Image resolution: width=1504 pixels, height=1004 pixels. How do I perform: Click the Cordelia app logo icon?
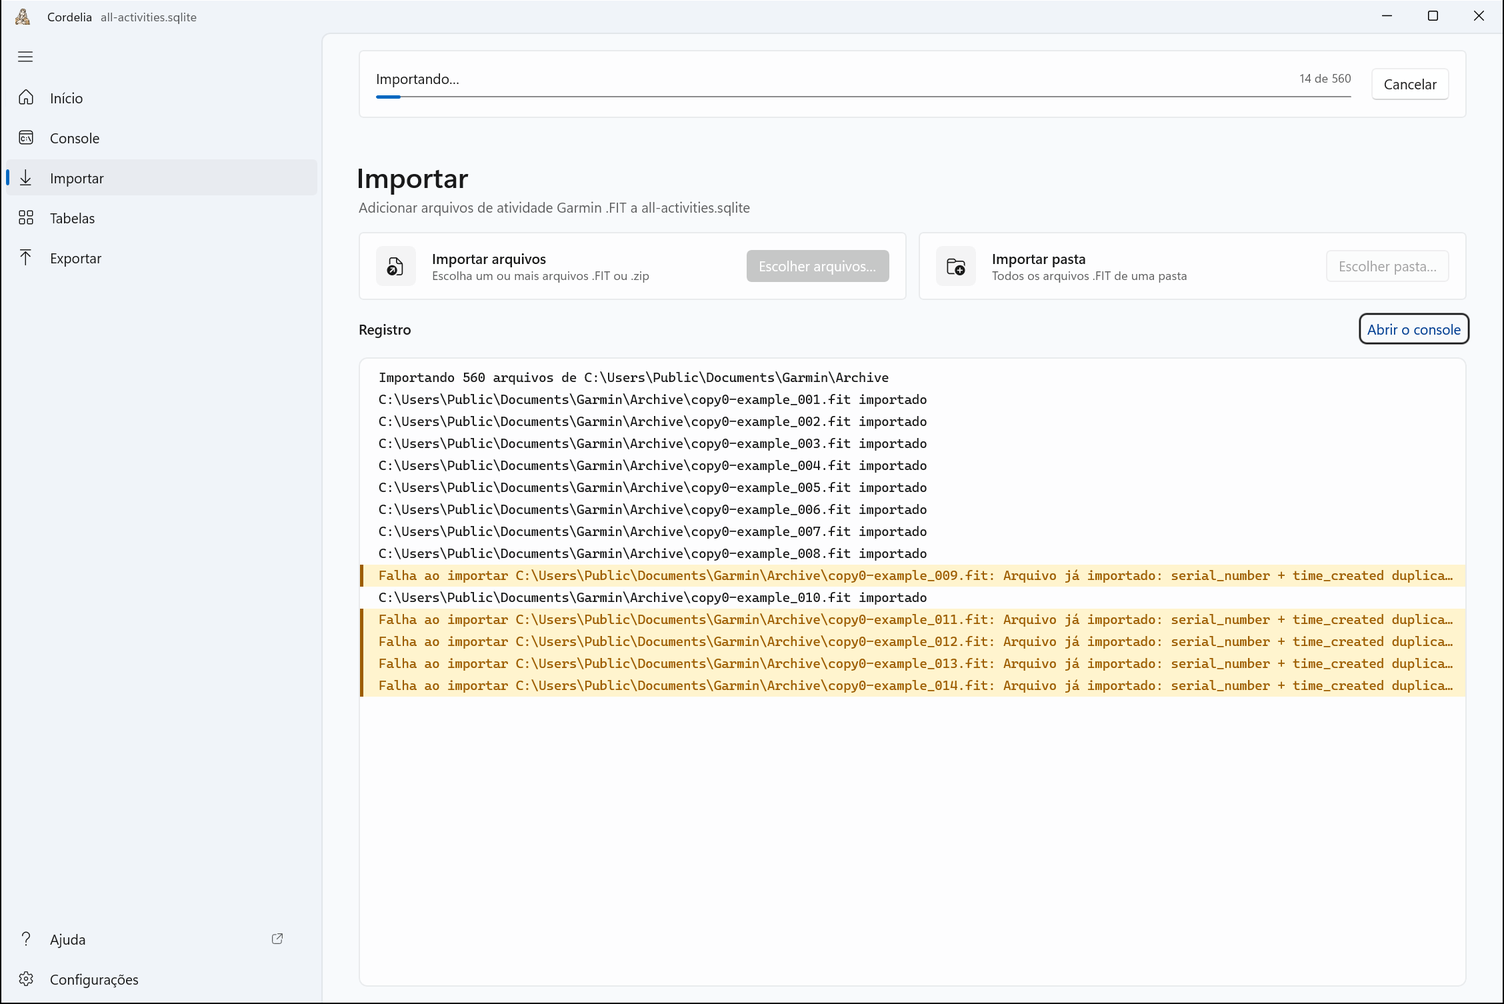click(23, 17)
